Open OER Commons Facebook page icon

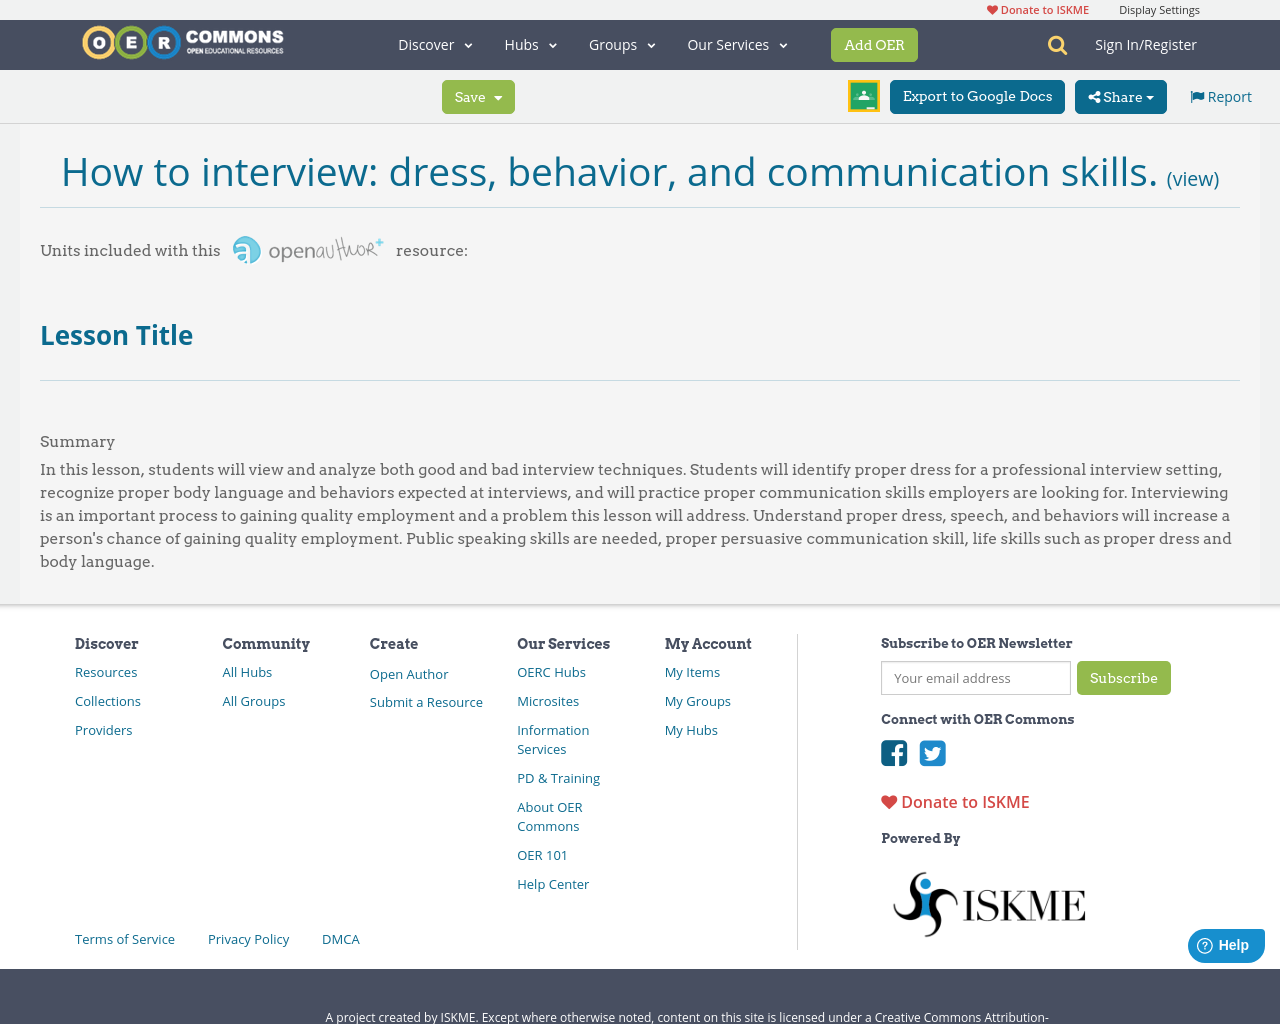tap(894, 751)
